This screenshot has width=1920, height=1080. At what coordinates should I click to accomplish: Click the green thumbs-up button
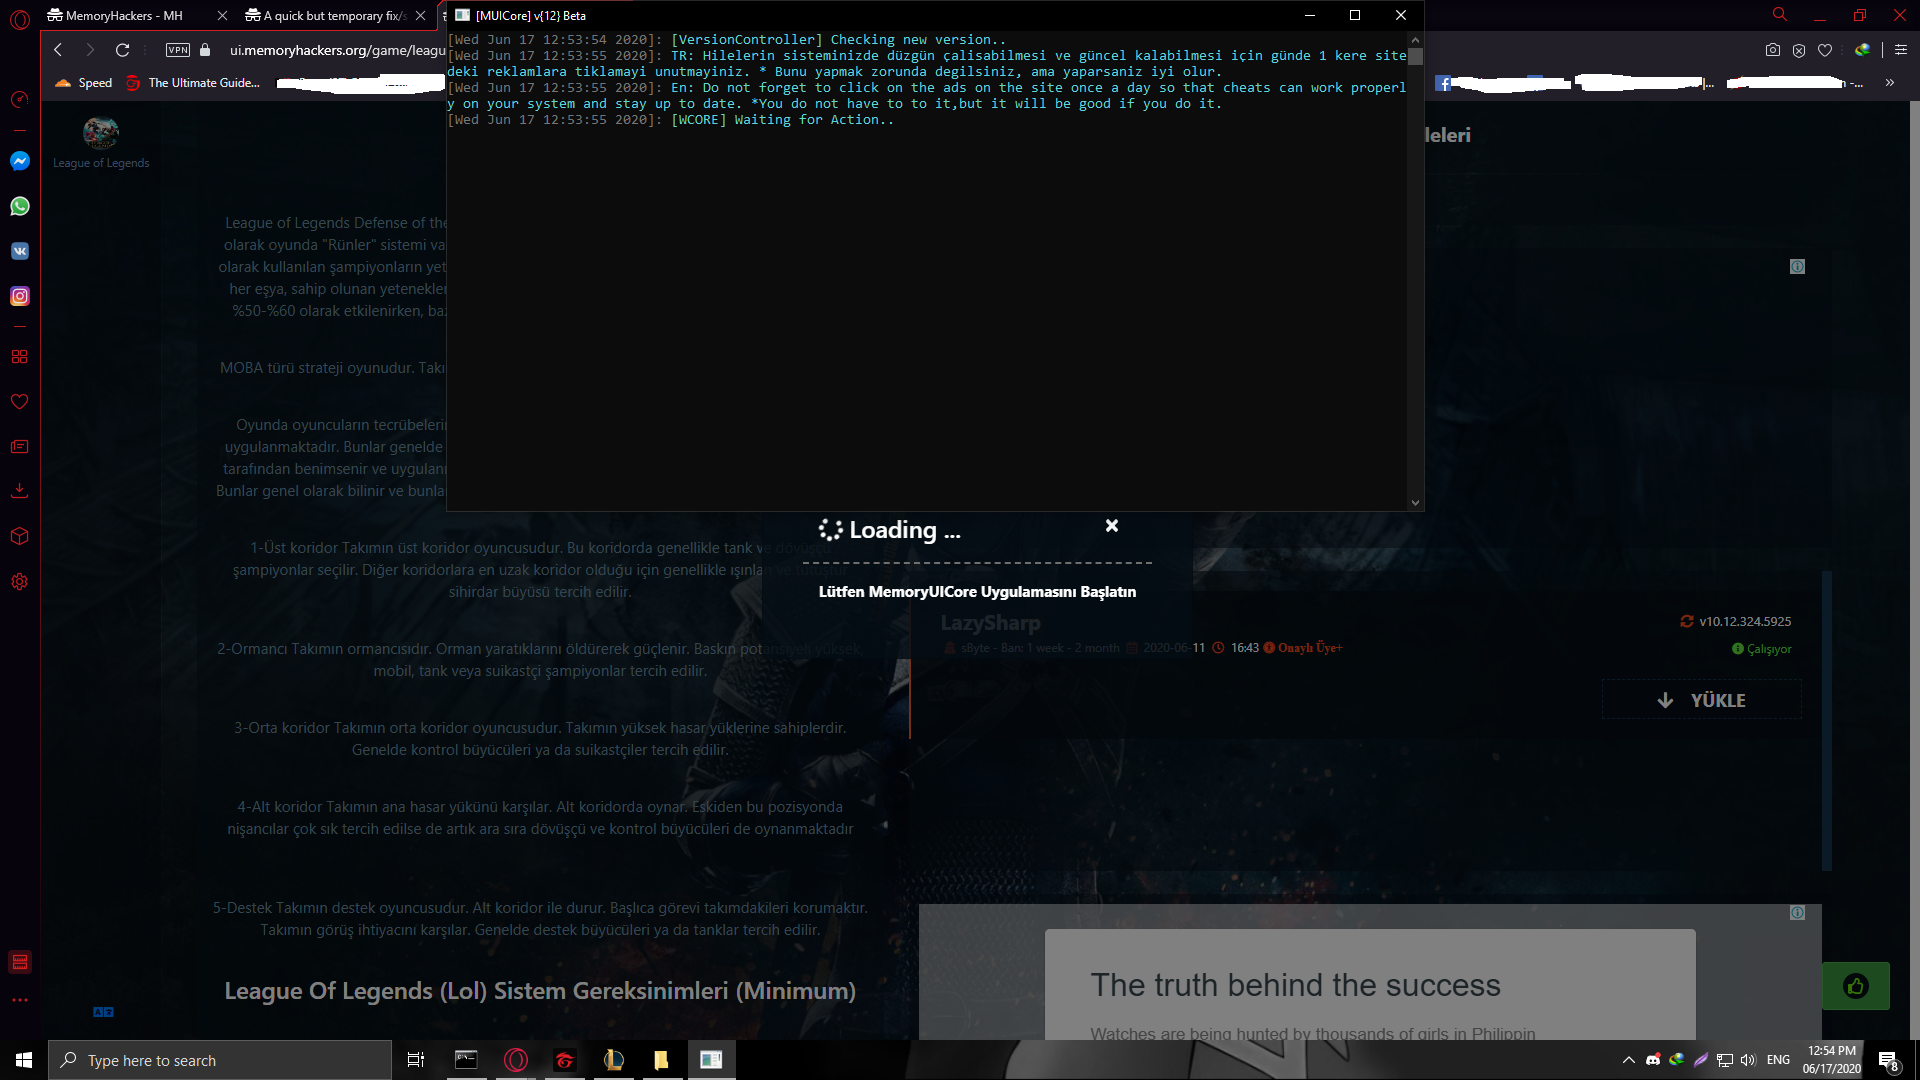point(1856,987)
